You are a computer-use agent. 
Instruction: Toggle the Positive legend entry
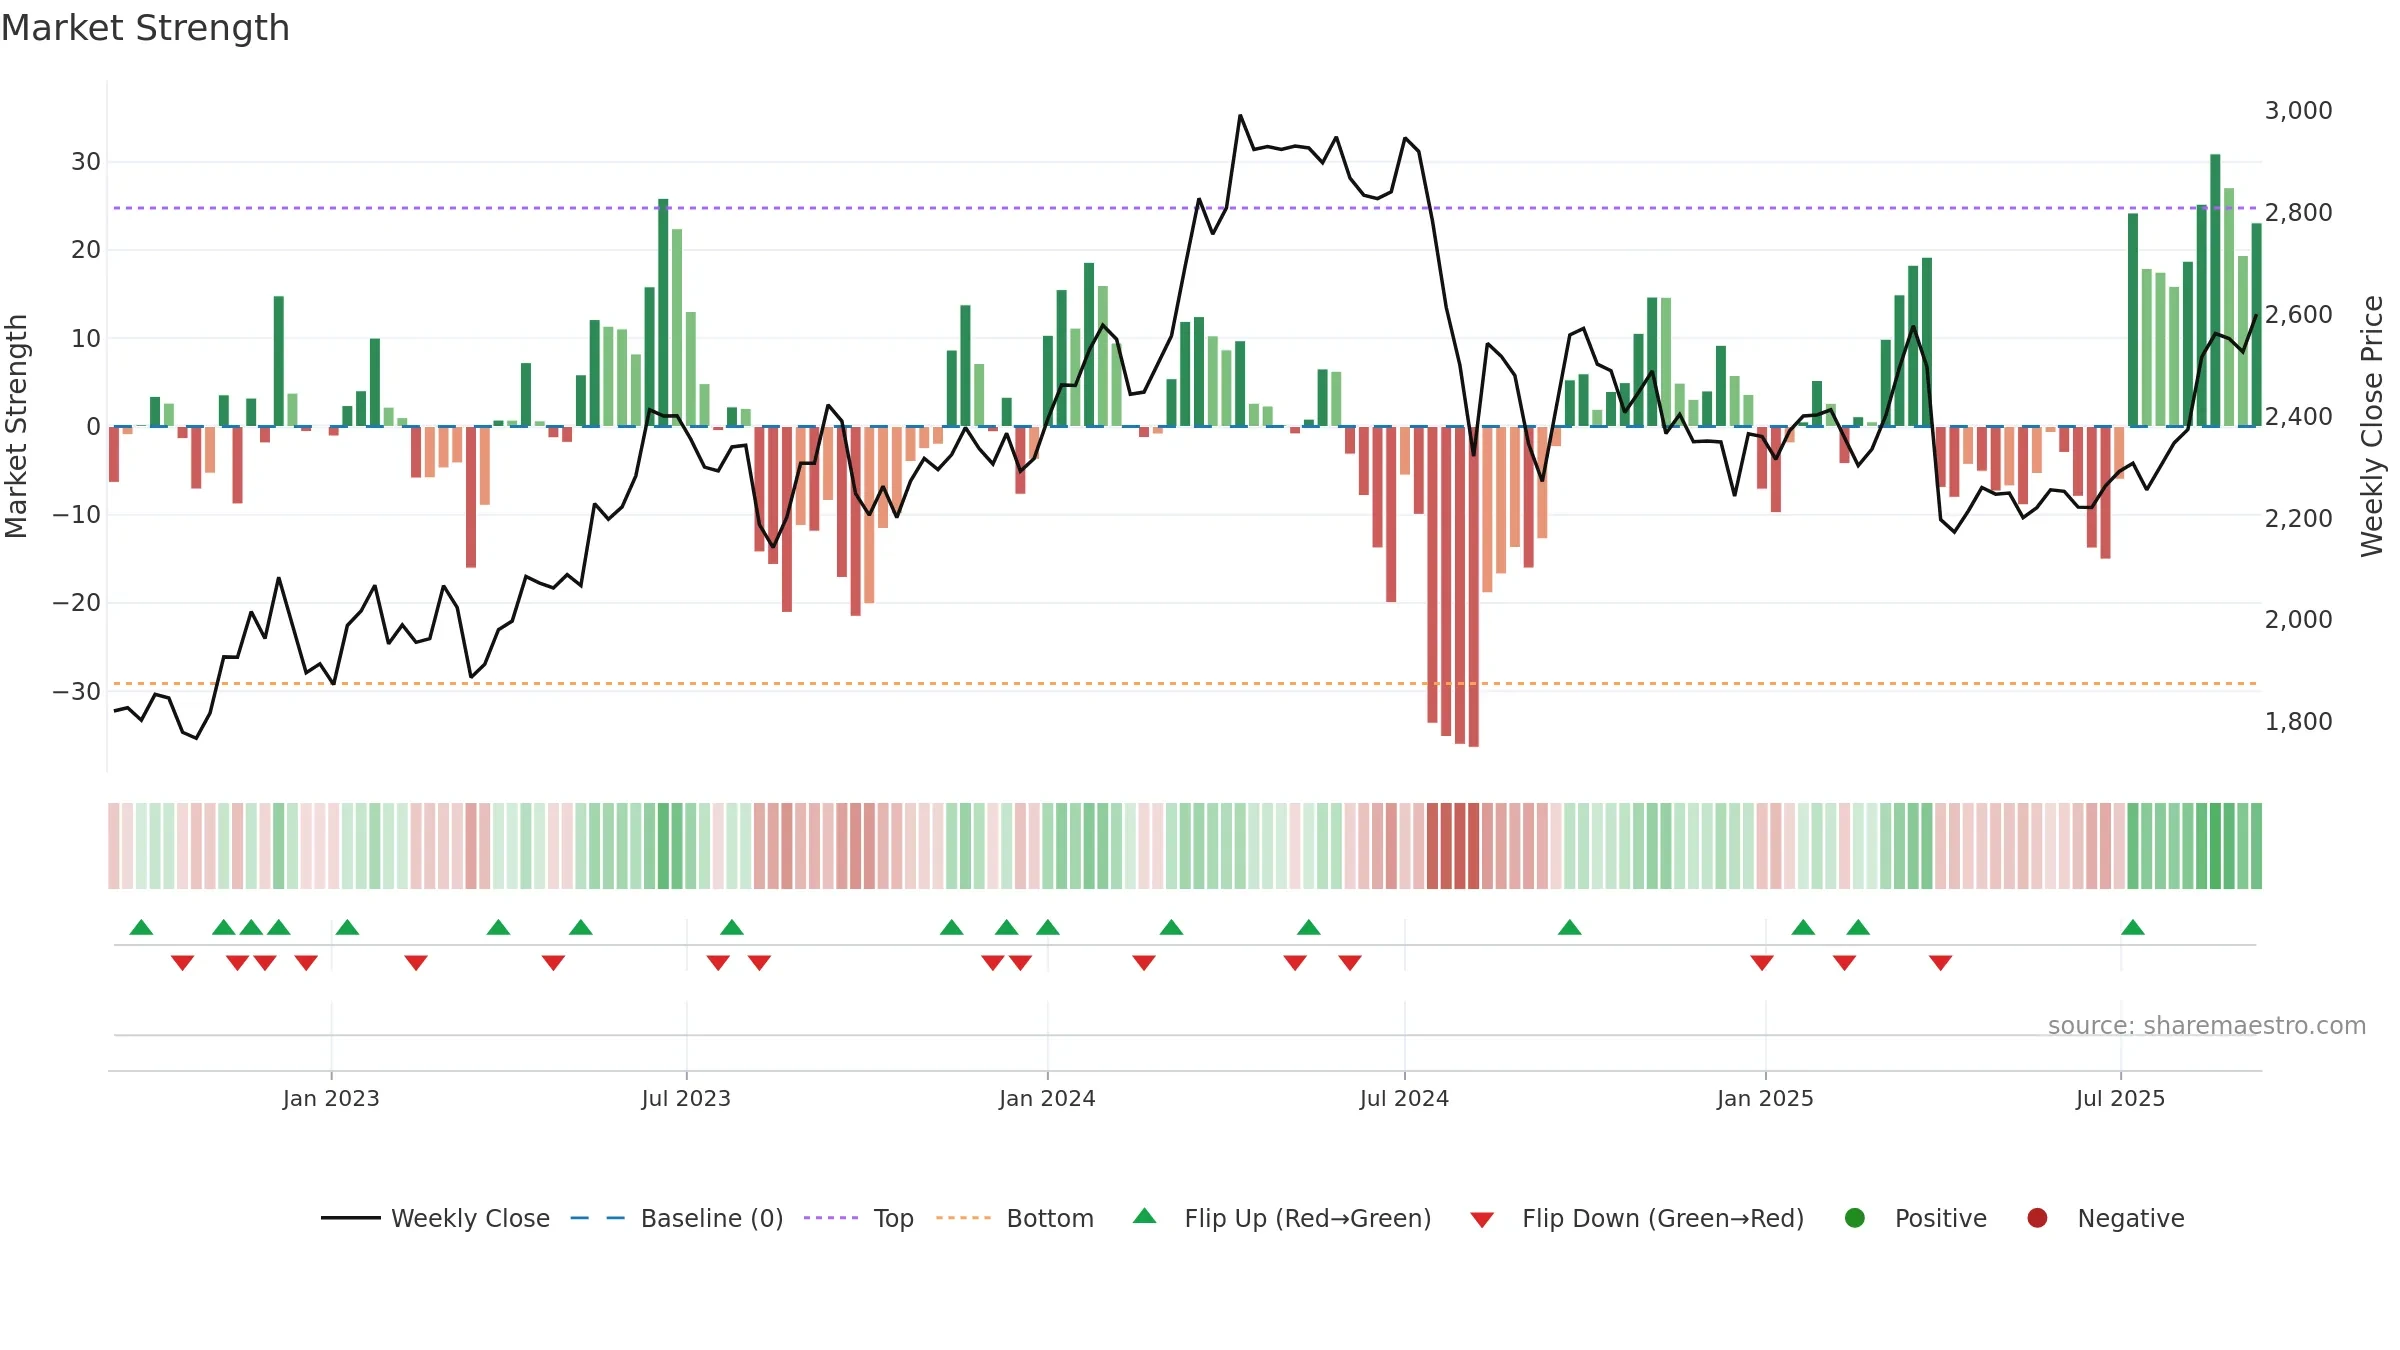pos(1915,1218)
